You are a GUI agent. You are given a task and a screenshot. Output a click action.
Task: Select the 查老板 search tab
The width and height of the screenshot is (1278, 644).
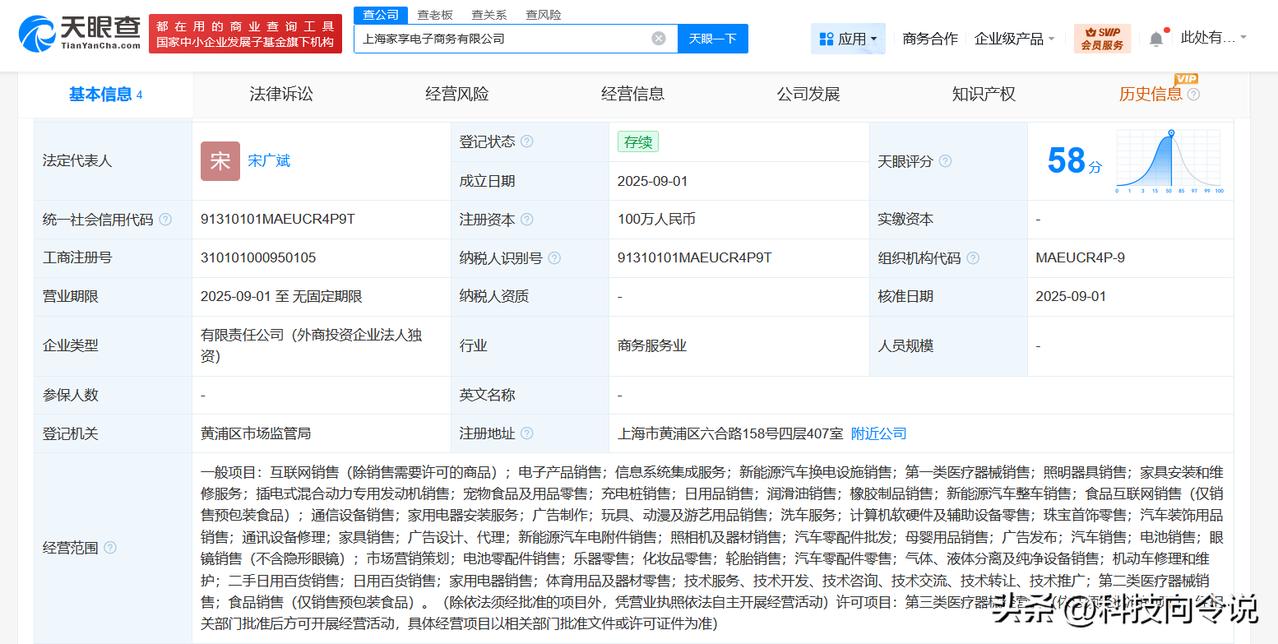click(x=435, y=15)
